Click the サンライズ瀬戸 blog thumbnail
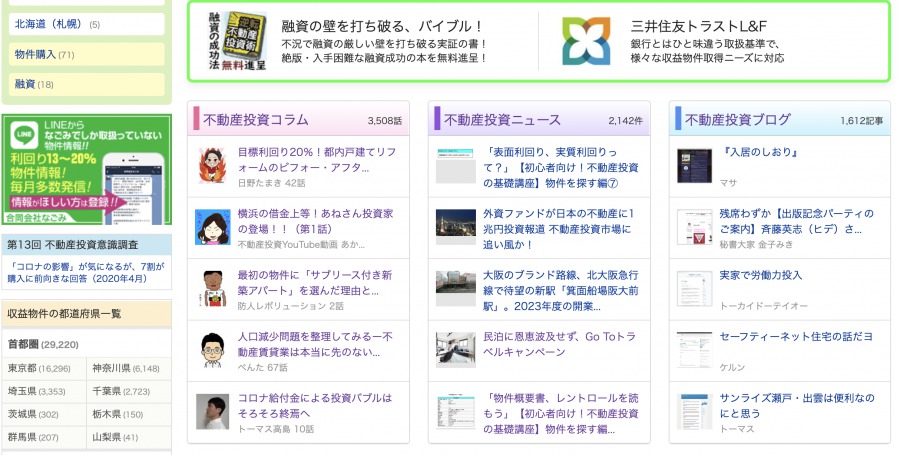This screenshot has height=455, width=900. 695,411
